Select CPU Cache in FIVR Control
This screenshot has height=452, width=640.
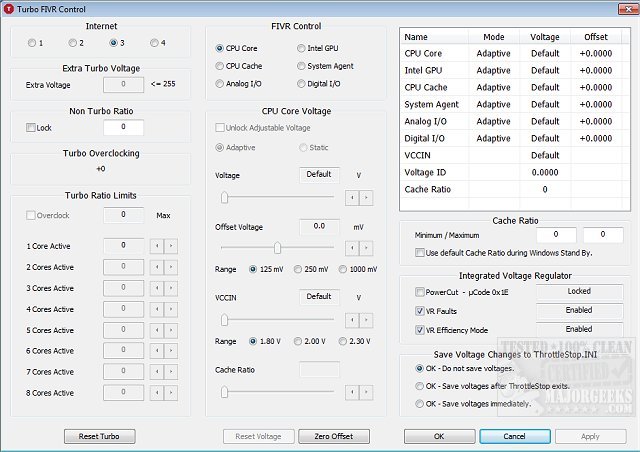[220, 66]
